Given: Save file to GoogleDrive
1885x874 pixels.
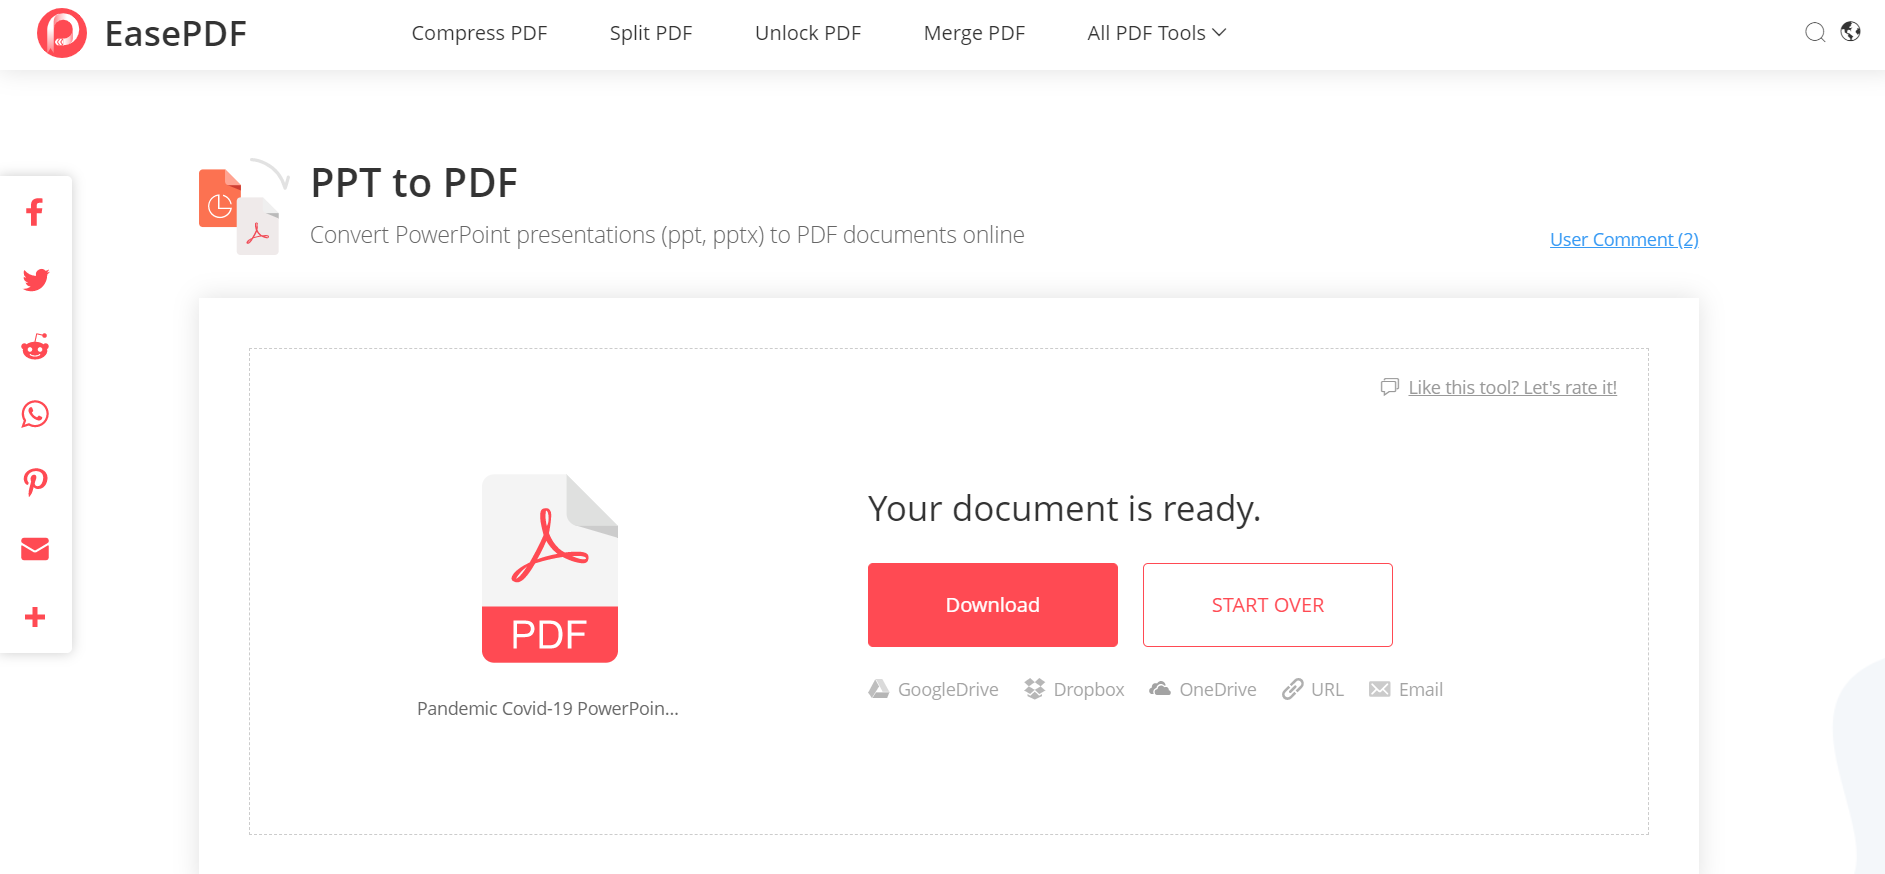Looking at the screenshot, I should click(x=934, y=689).
